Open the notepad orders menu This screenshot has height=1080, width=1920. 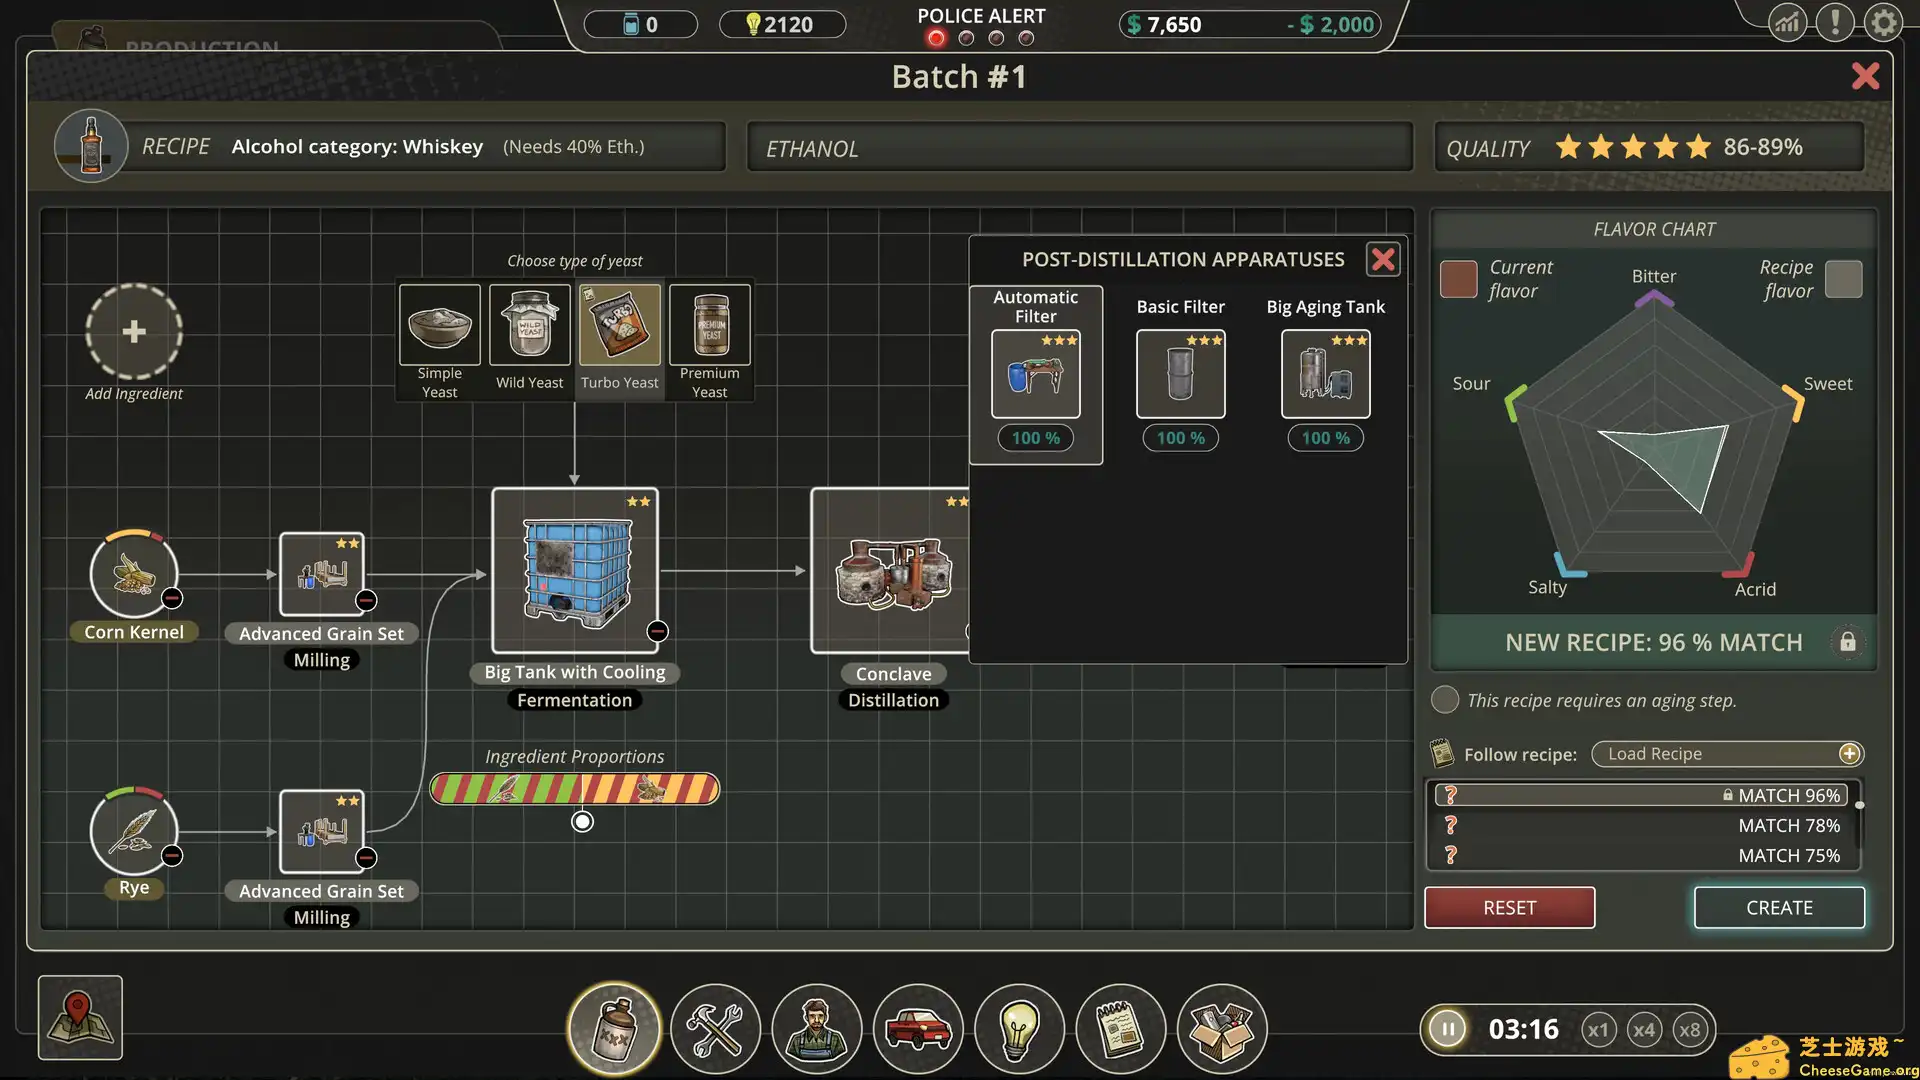[x=1120, y=1028]
